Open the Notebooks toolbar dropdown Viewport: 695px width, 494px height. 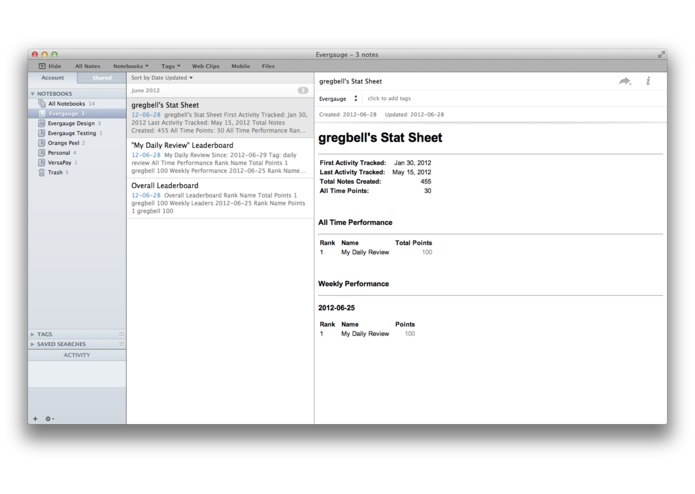pos(131,66)
